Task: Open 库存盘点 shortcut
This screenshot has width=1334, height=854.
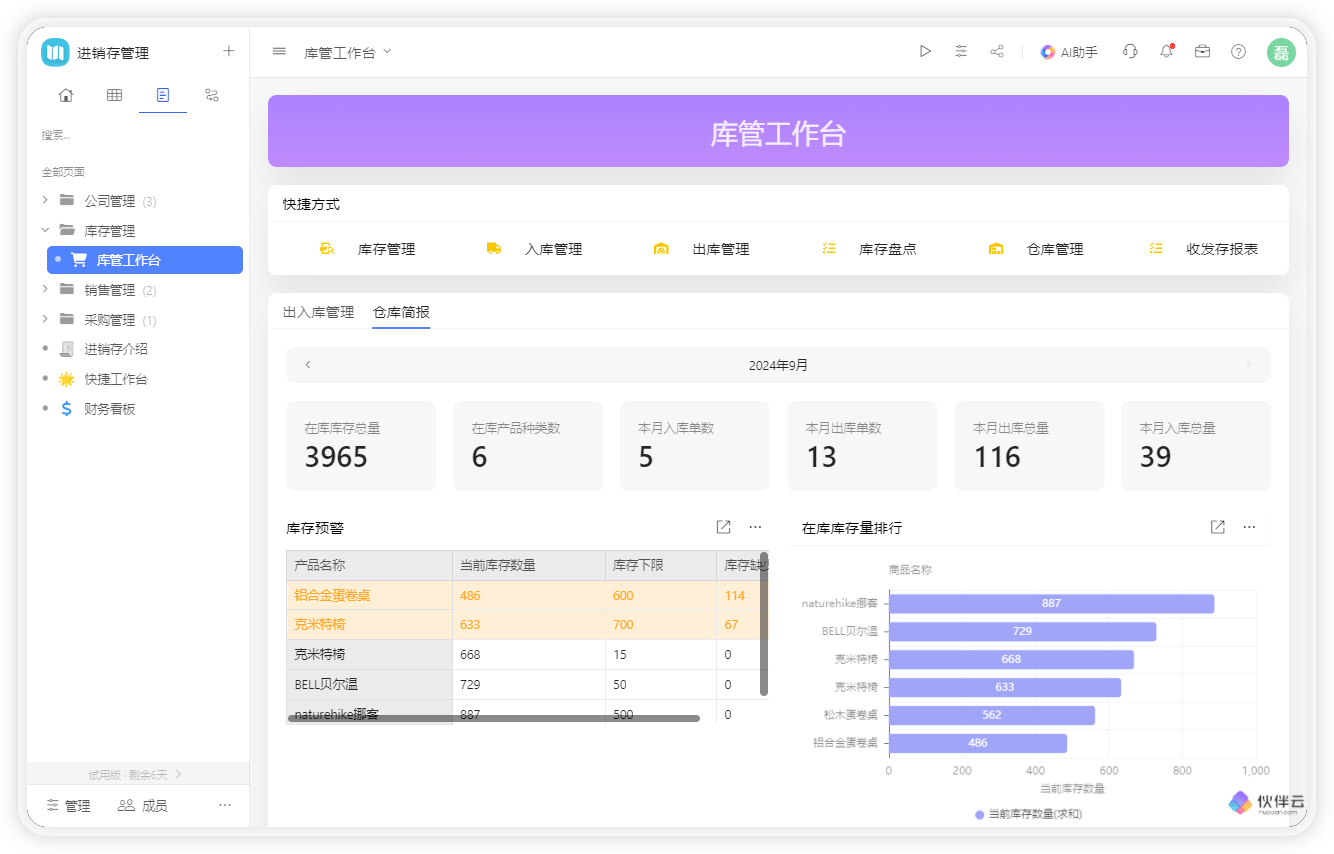Action: pos(868,249)
